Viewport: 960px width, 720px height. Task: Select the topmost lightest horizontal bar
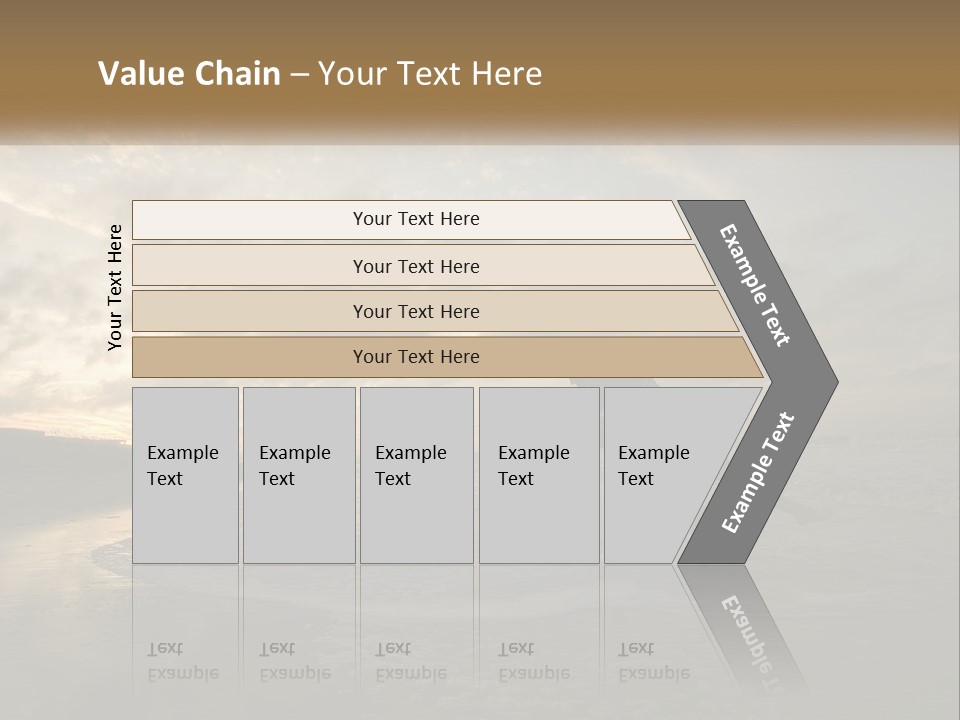click(x=415, y=219)
